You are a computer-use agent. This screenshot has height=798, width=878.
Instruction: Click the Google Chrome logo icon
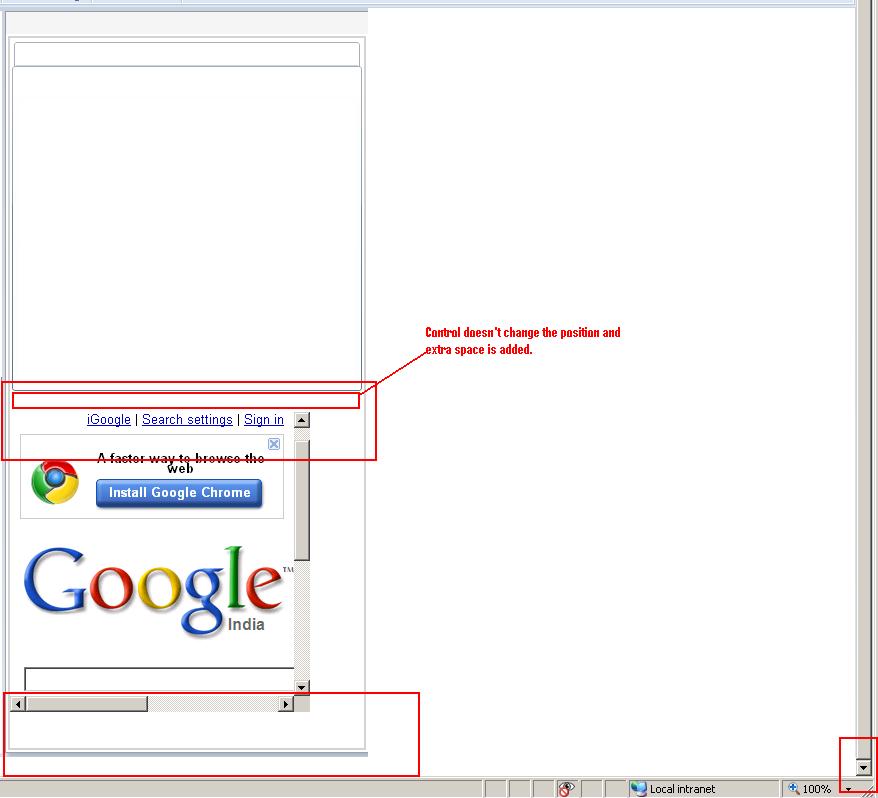55,482
